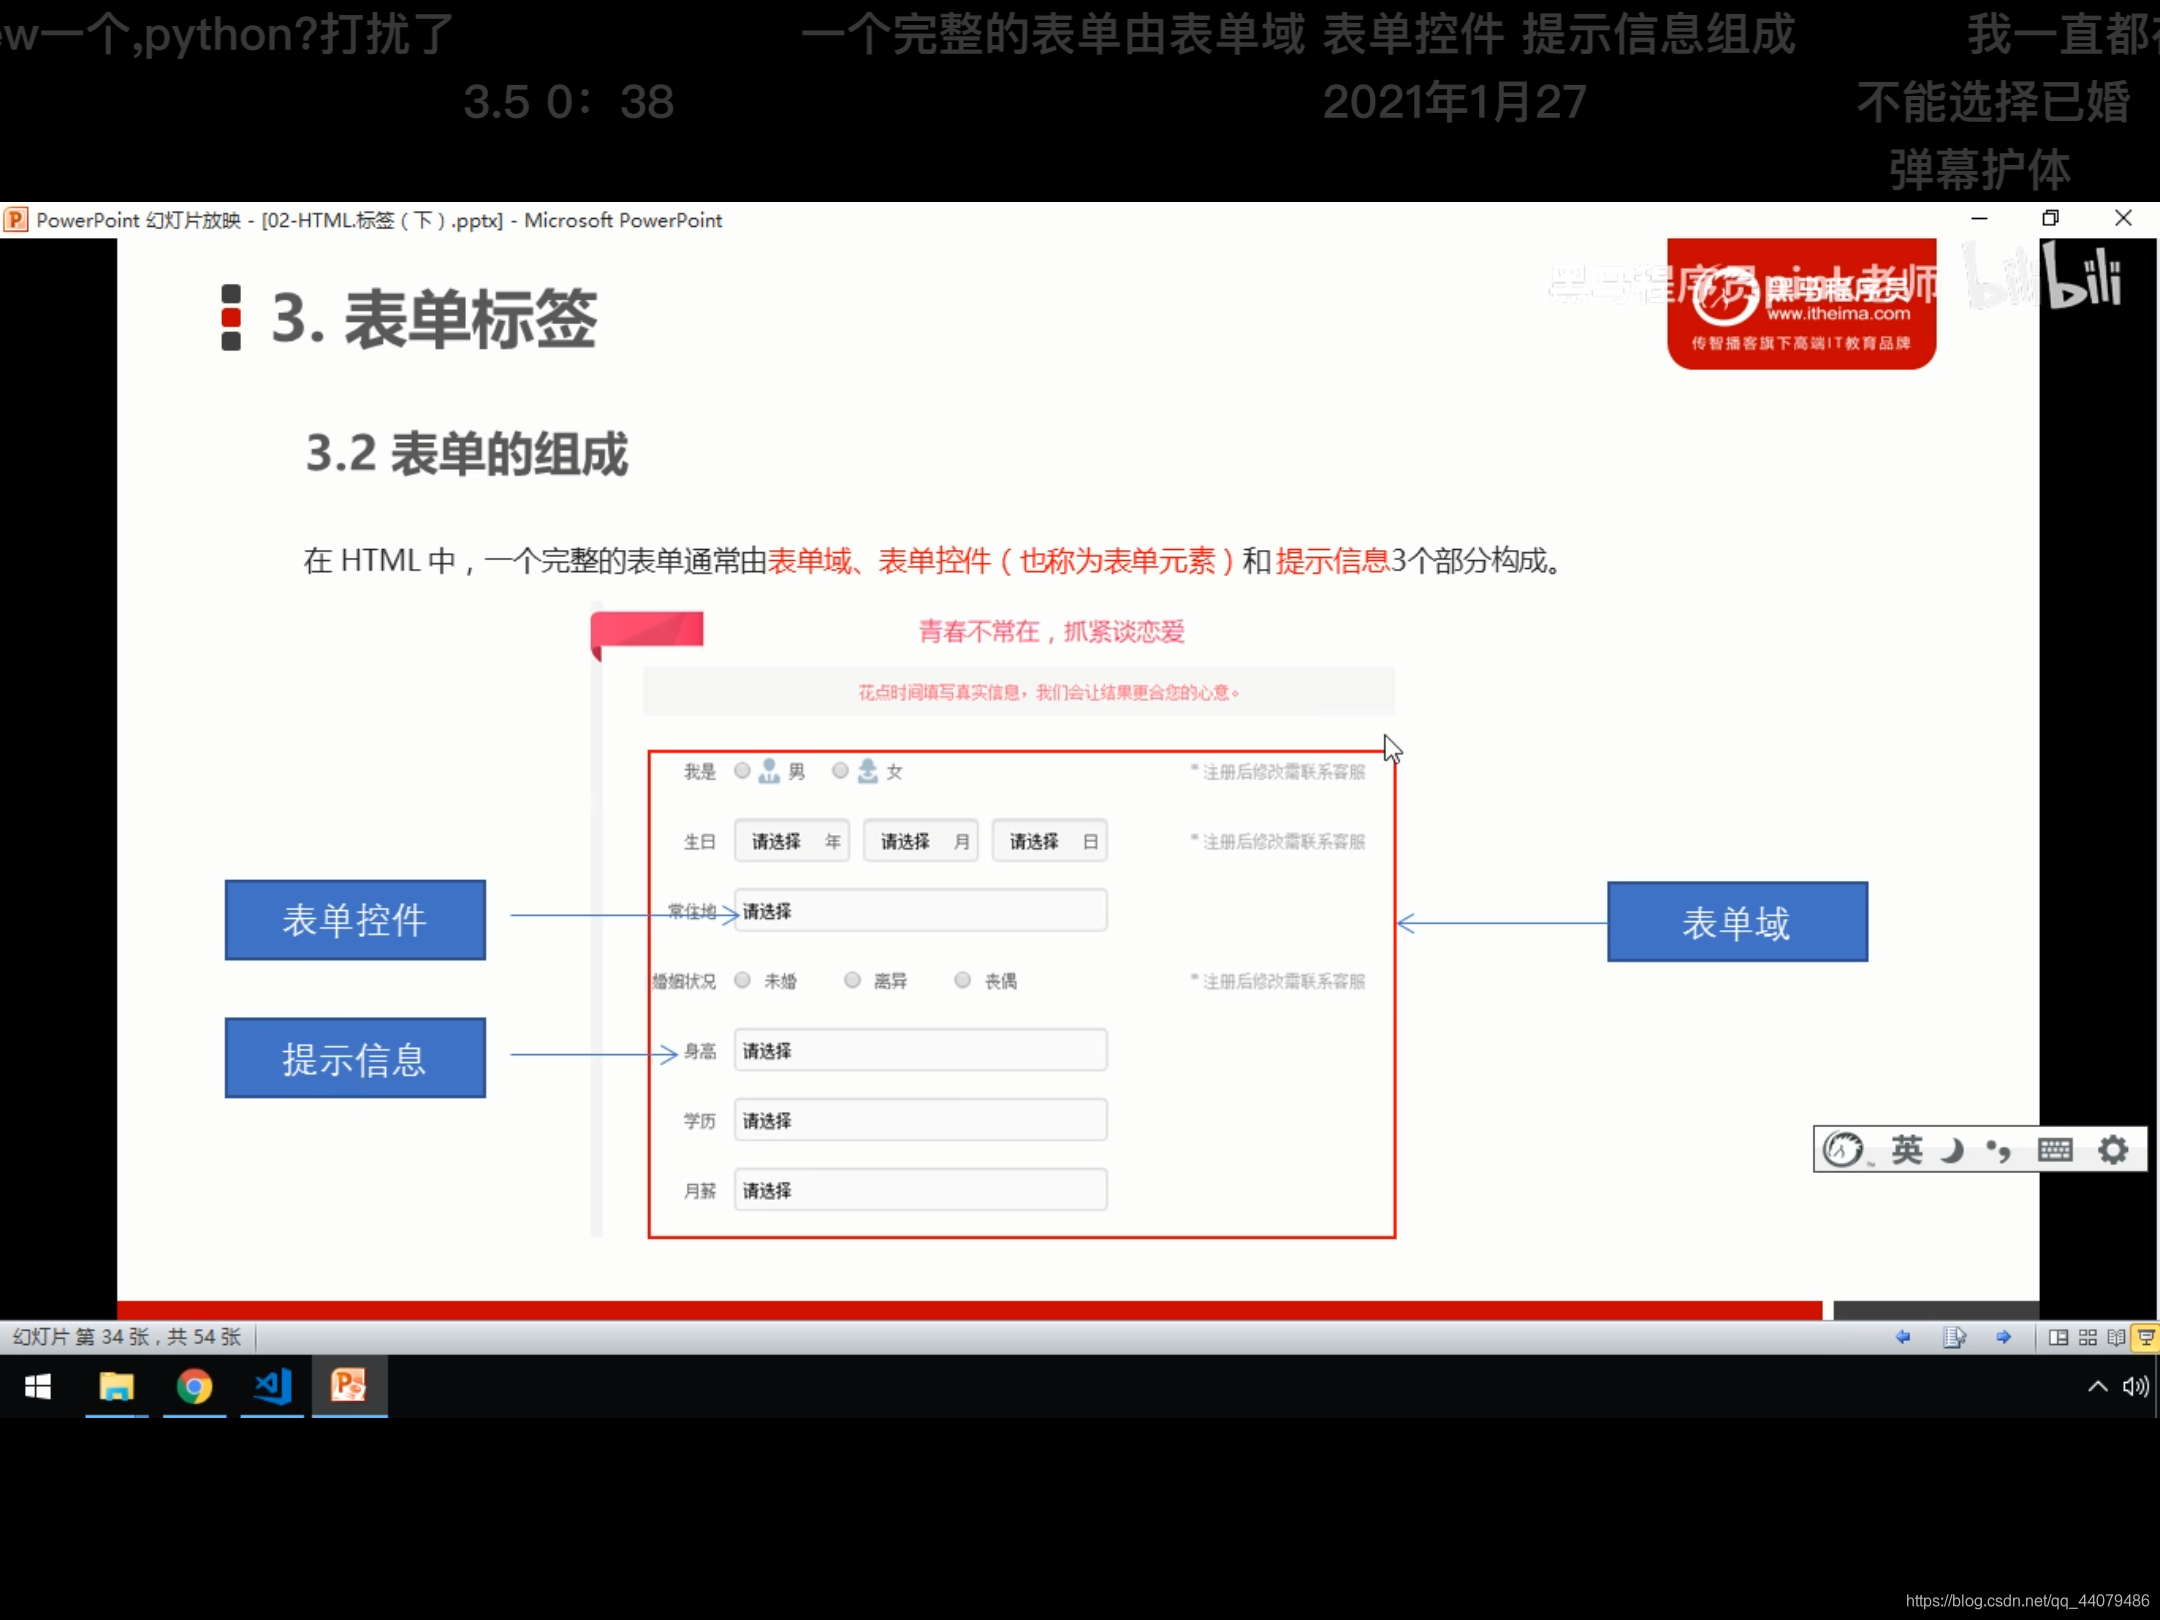Advance to next slide with blue arrow
The width and height of the screenshot is (2160, 1620).
tap(2003, 1337)
